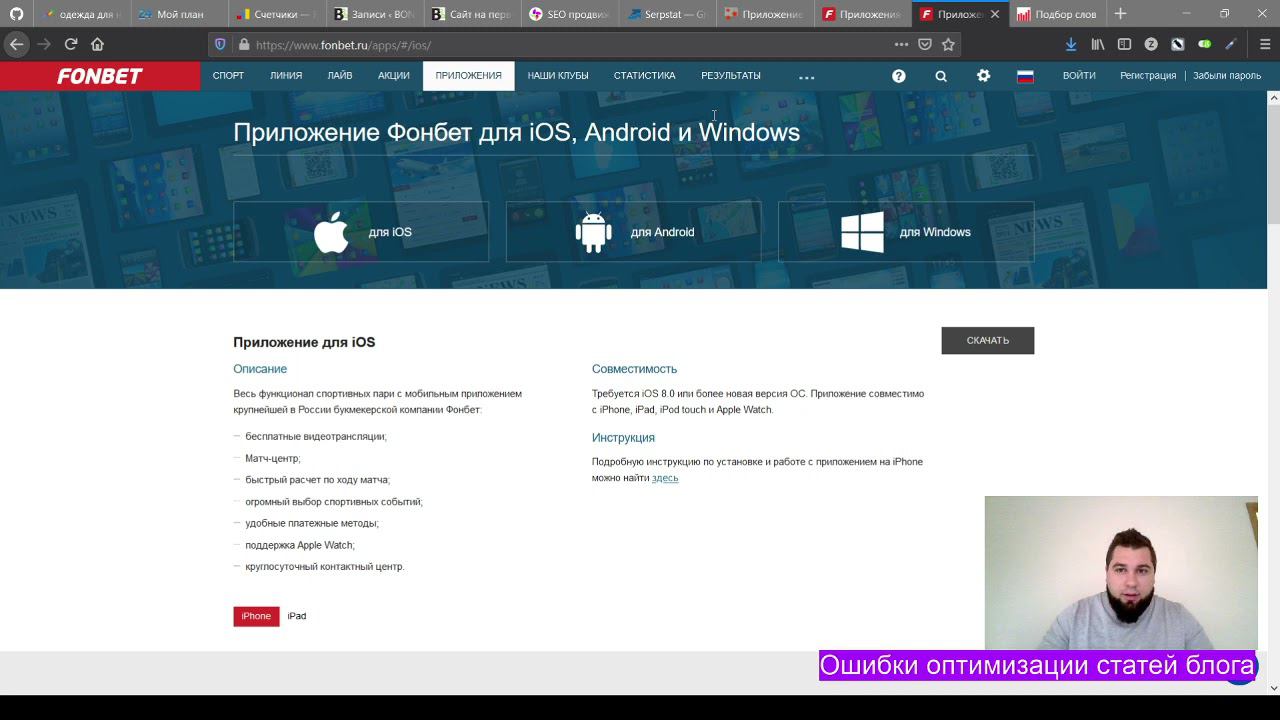Open the Fonbet help question icon
Screen dimensions: 1280x720
[x=899, y=76]
